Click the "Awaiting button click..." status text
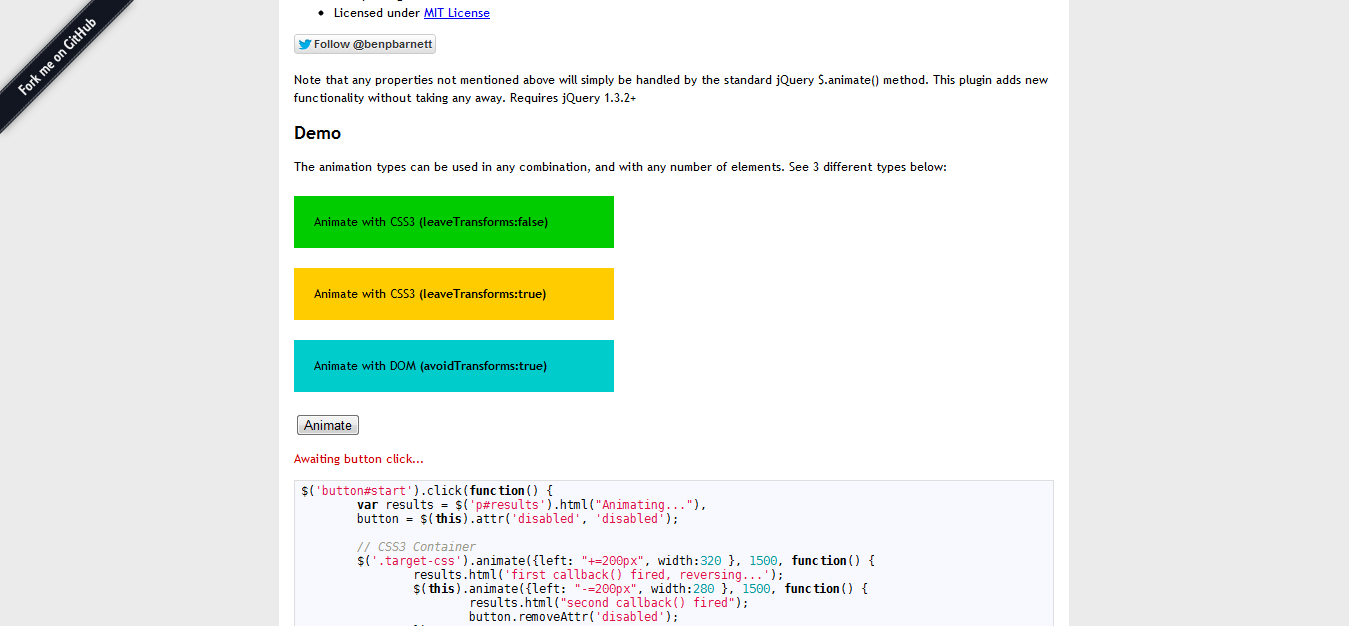 [x=357, y=458]
